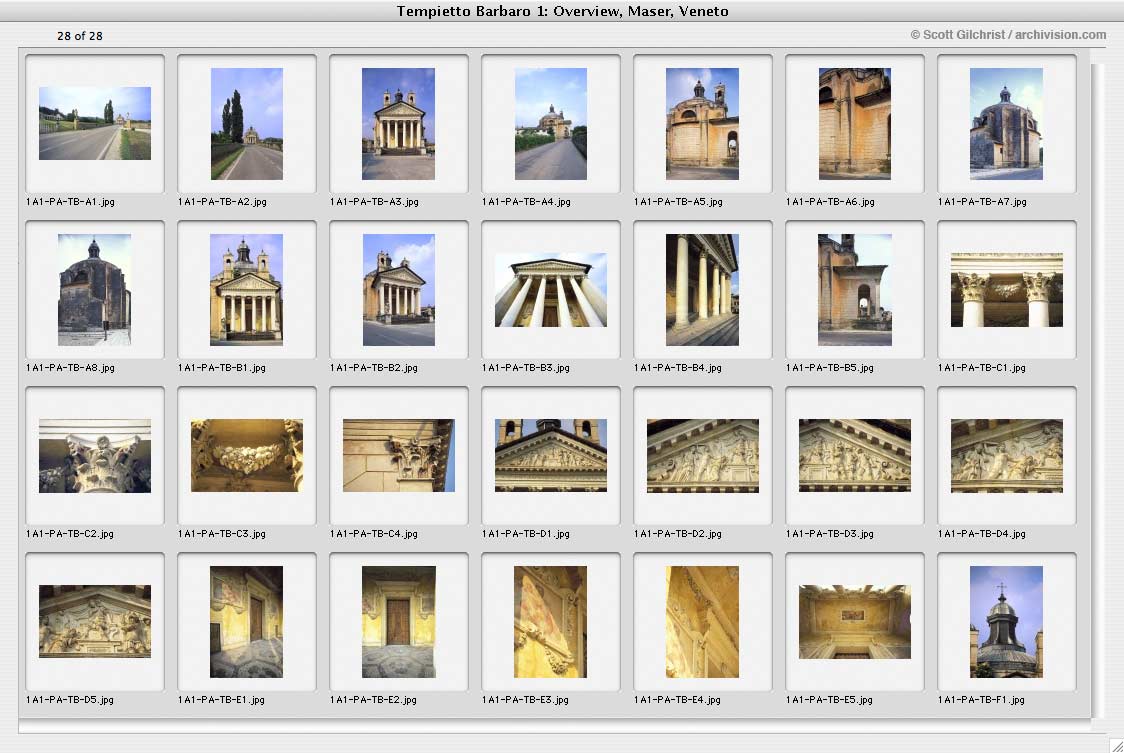
Task: Click the filename label 1A1-PA-TB-C1.jpg
Action: (982, 368)
